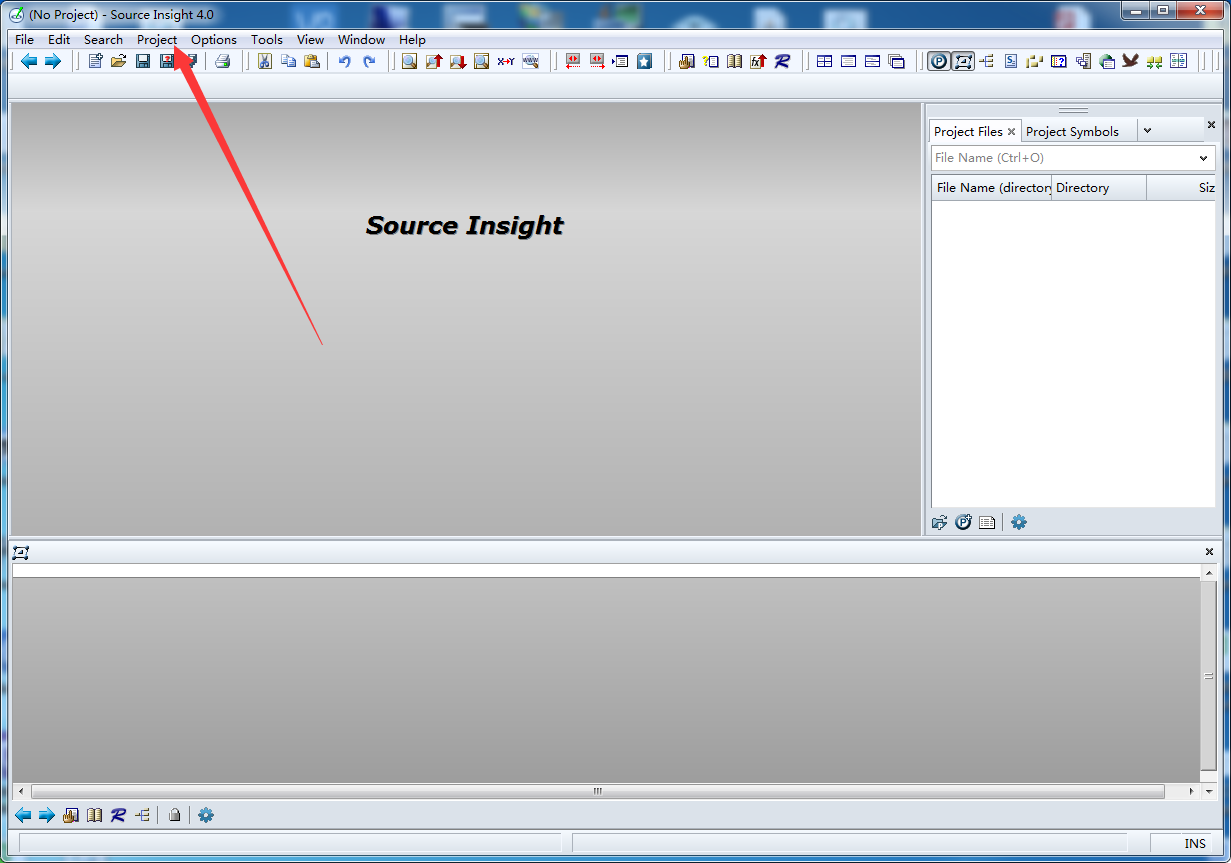Click the forward arrow in the context window toolbar
The height and width of the screenshot is (863, 1231).
click(x=46, y=815)
